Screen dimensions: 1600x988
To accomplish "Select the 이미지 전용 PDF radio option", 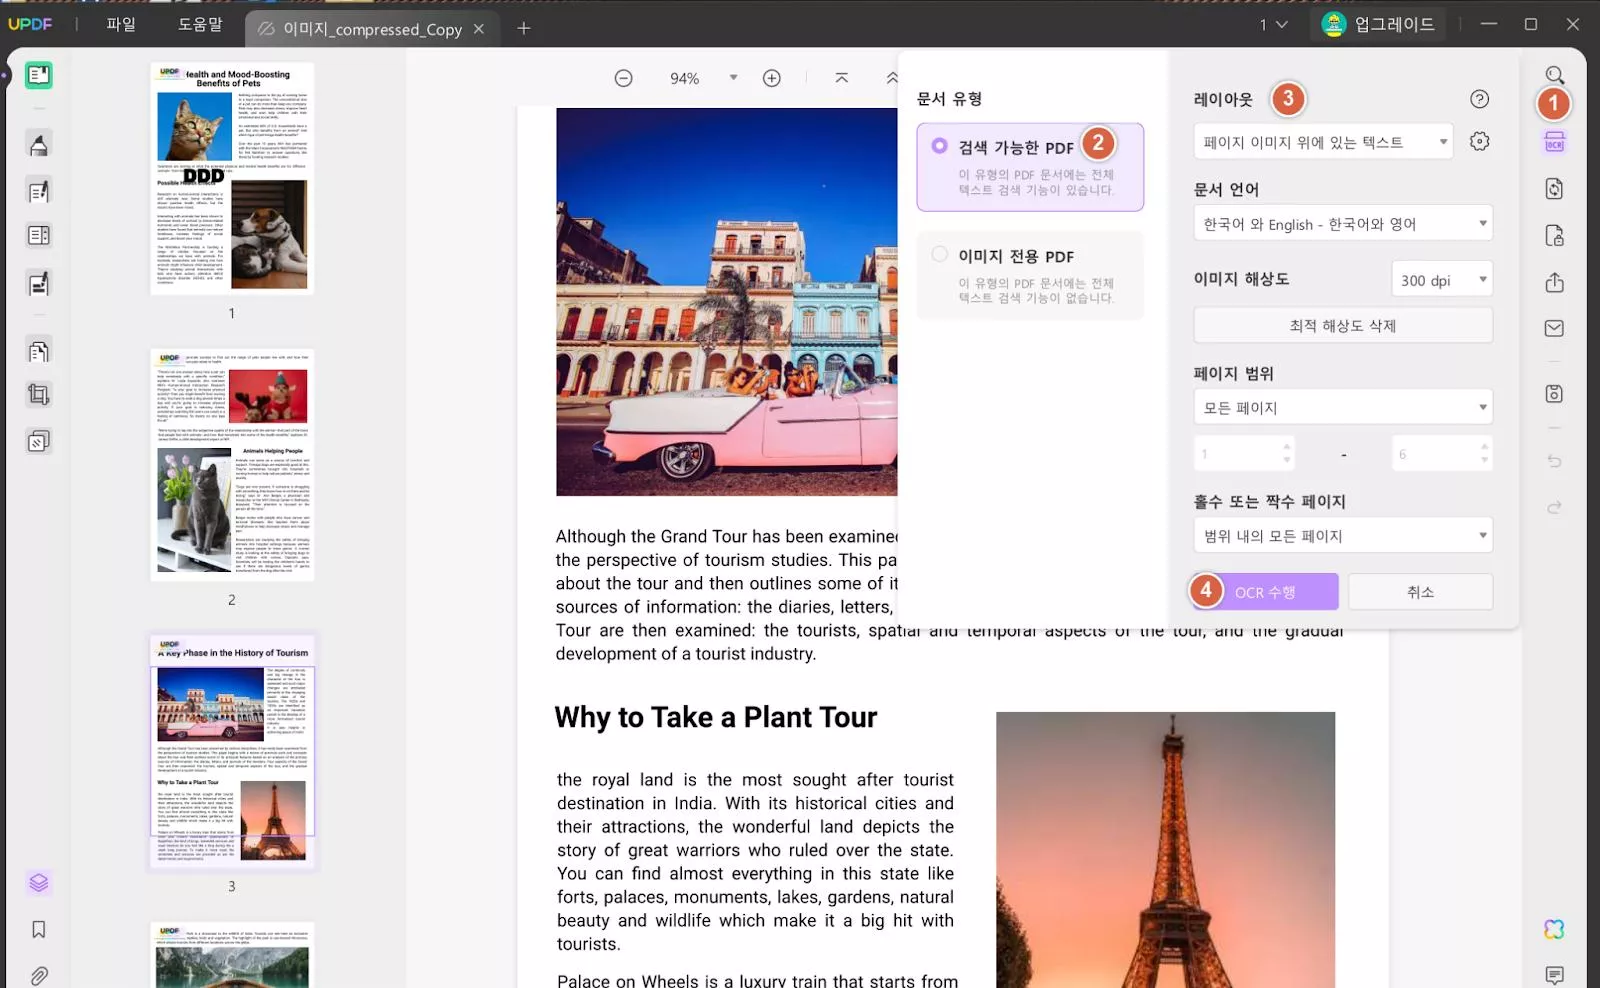I will click(939, 255).
